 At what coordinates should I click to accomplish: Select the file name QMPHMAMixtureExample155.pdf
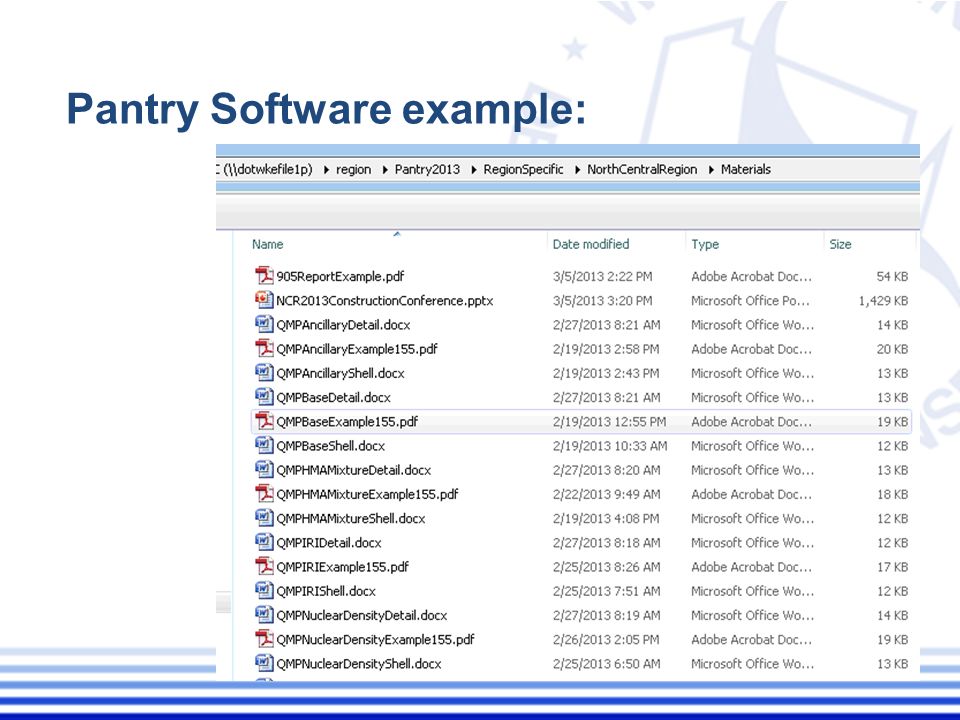click(x=367, y=494)
